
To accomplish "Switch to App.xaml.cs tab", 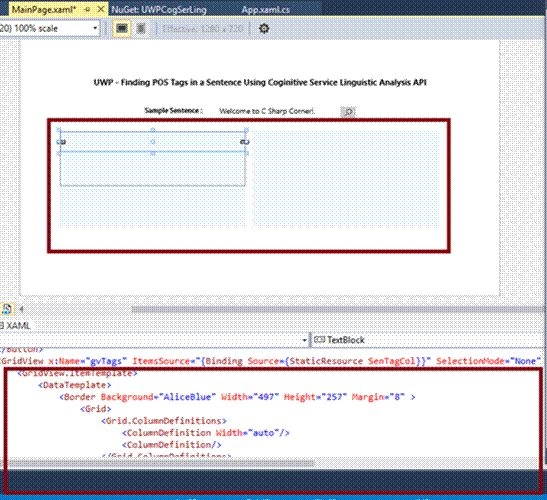I will pos(265,9).
